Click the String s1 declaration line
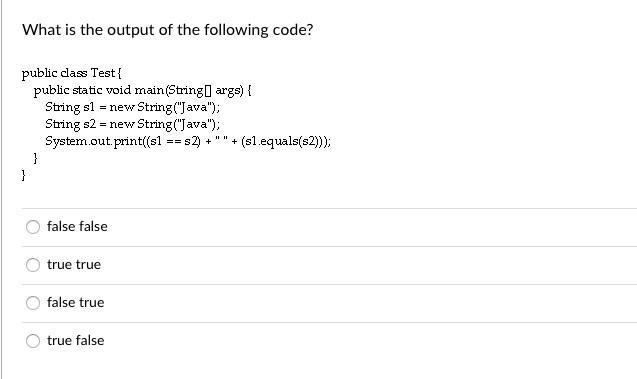This screenshot has width=637, height=379. [x=132, y=107]
